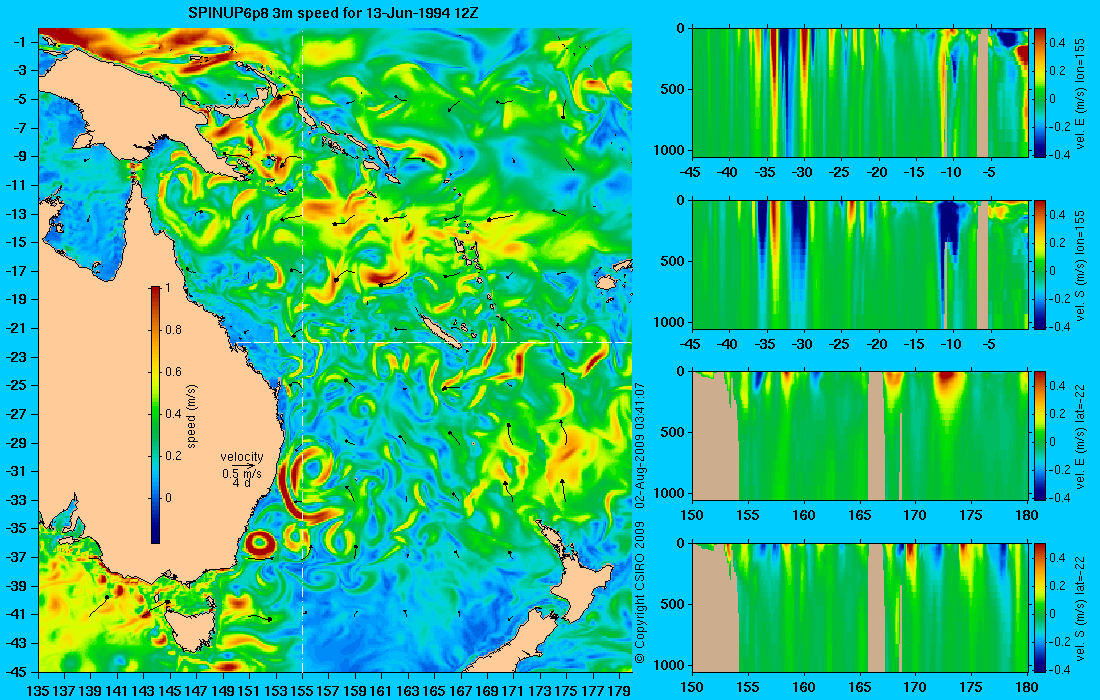Click the "© Copyright CSIRO 2009" text
1100x700 pixels.
tap(639, 592)
